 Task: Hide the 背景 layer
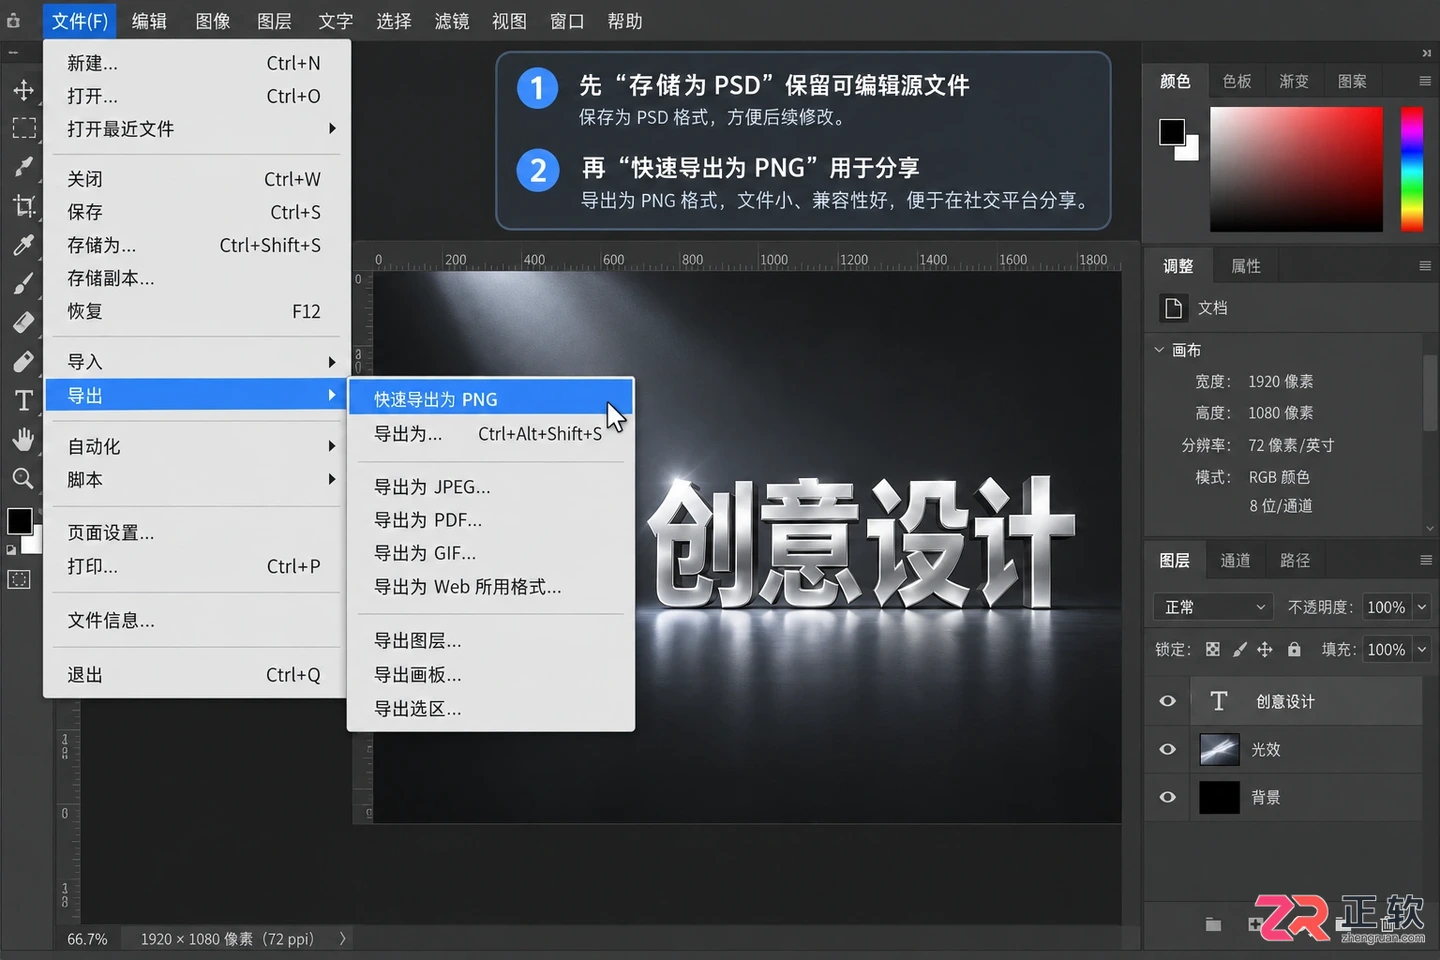coord(1167,797)
